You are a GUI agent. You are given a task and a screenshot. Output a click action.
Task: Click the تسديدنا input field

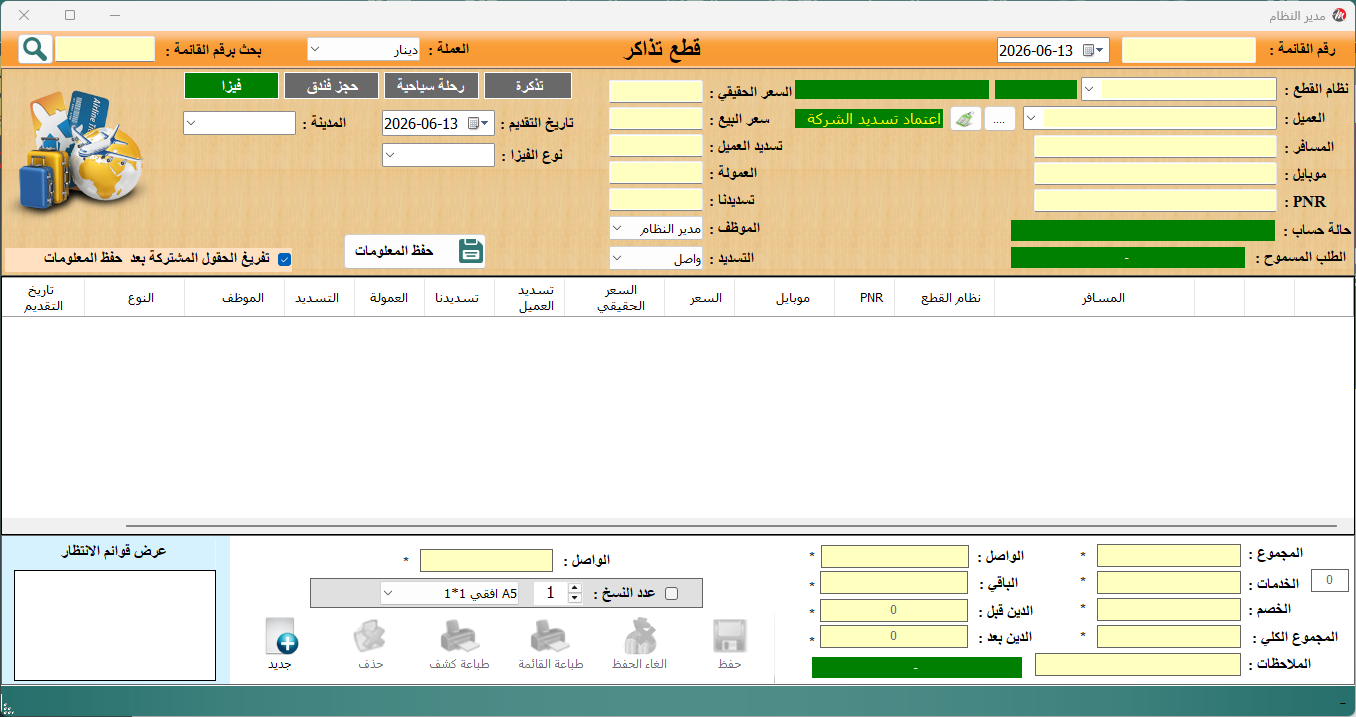pyautogui.click(x=656, y=200)
